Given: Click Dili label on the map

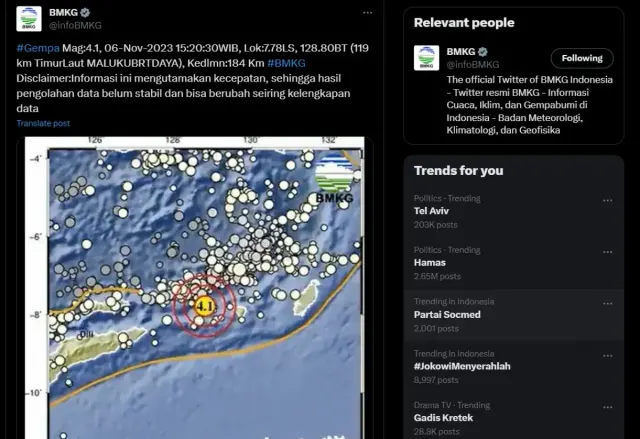Looking at the screenshot, I should (x=86, y=335).
